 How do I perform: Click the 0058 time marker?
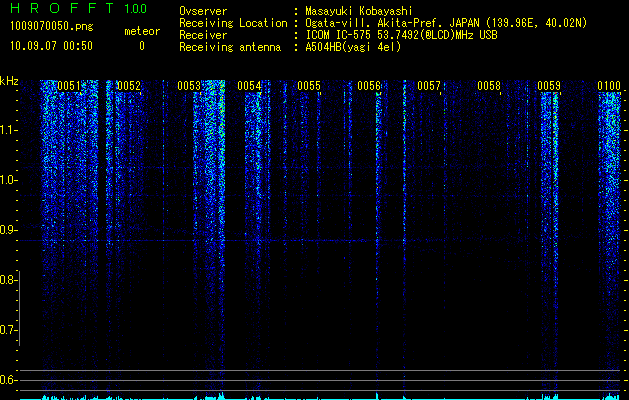point(489,86)
